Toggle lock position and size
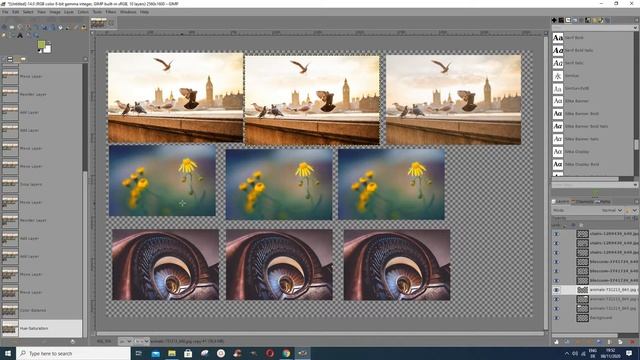The width and height of the screenshot is (640, 360). [573, 225]
